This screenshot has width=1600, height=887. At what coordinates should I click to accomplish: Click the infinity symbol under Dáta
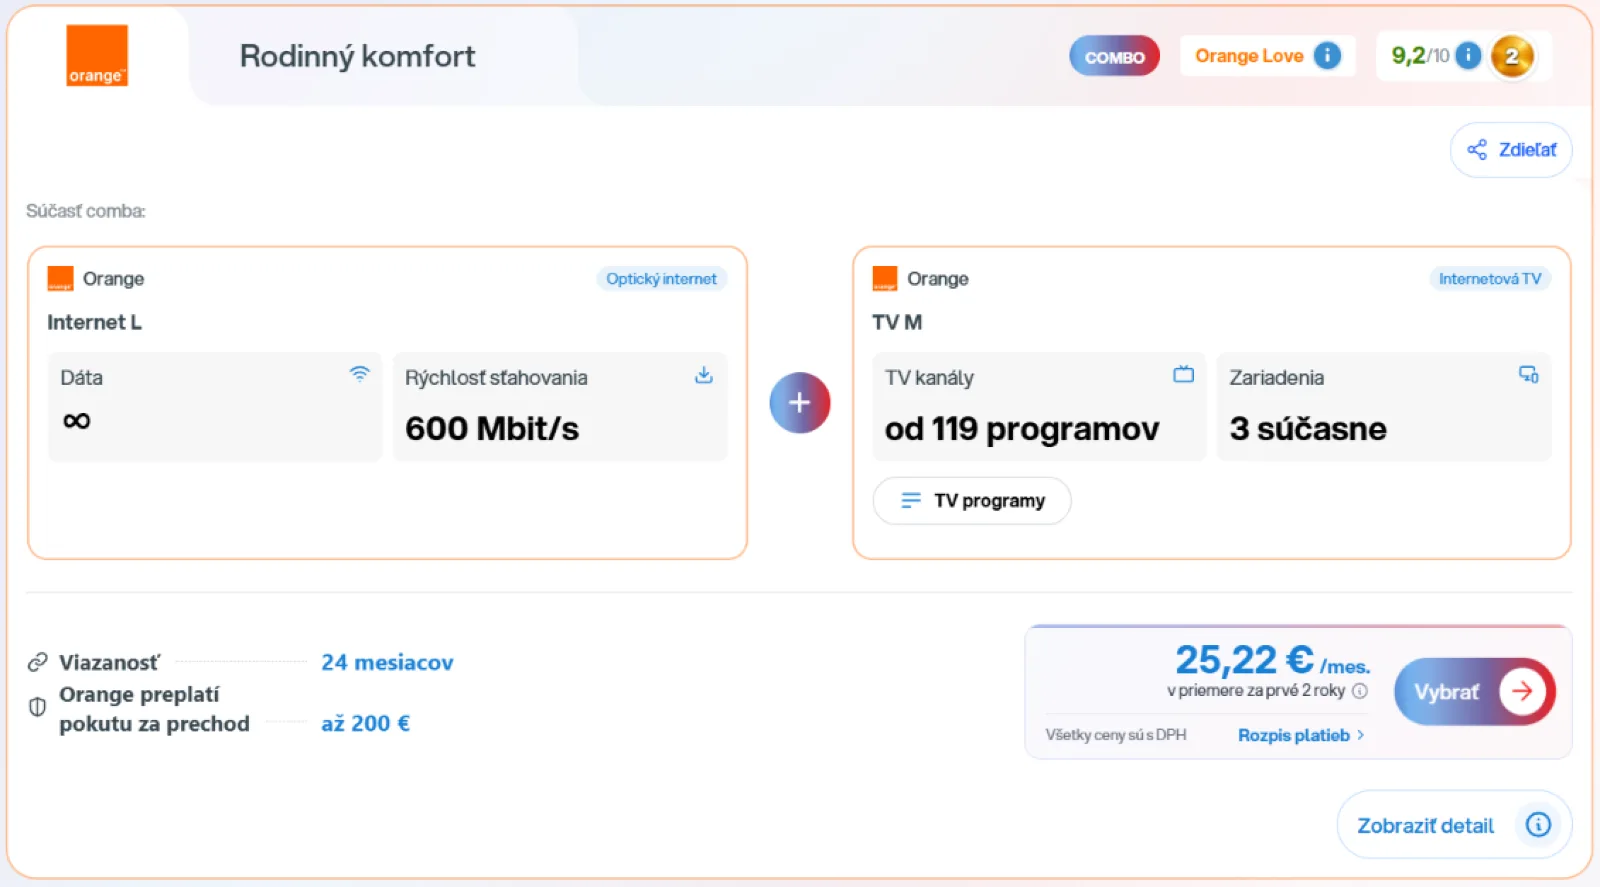click(x=77, y=421)
